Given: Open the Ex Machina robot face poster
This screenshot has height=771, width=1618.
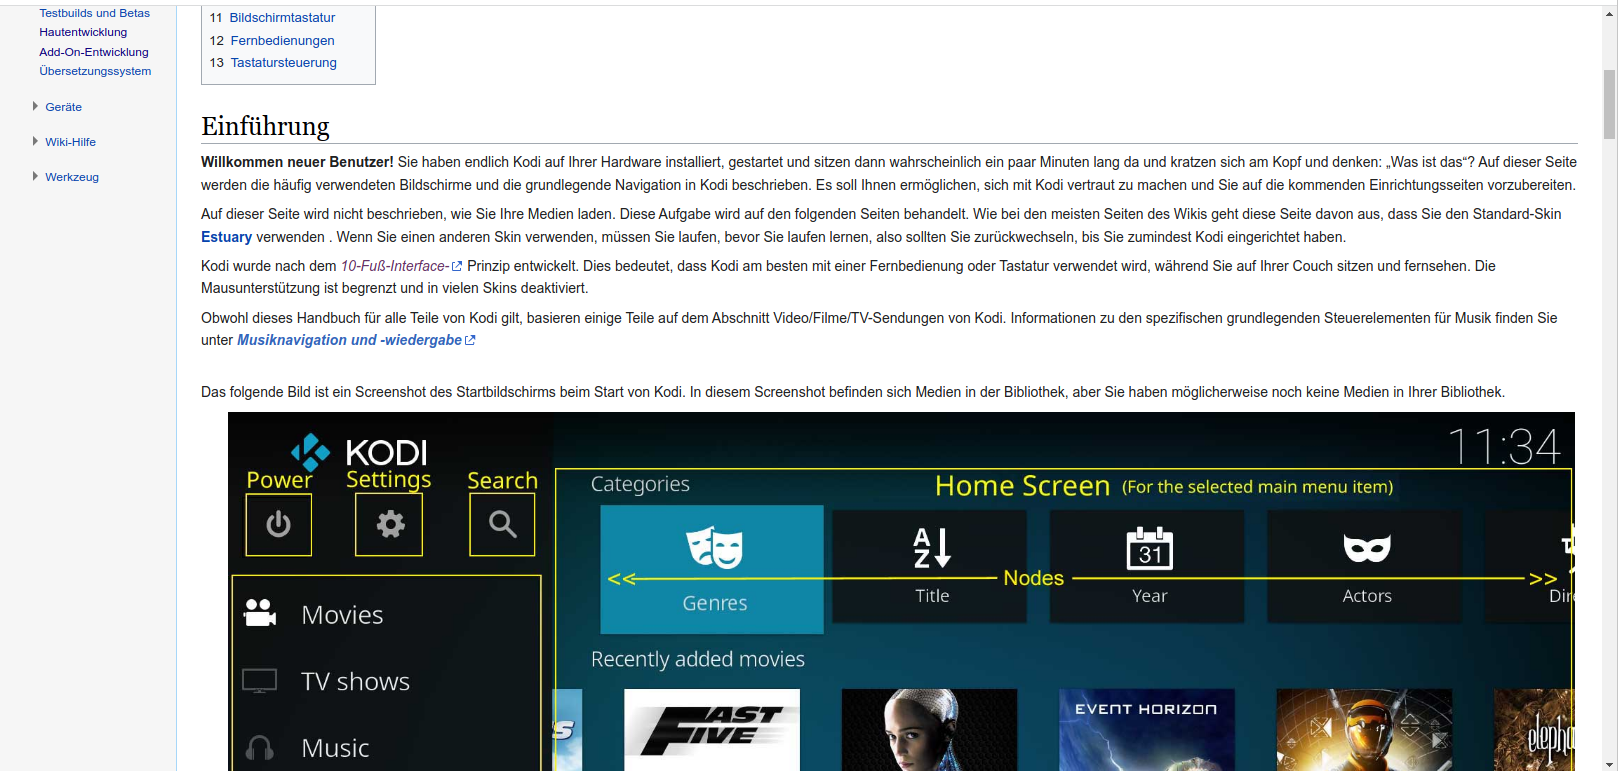Looking at the screenshot, I should coord(929,730).
